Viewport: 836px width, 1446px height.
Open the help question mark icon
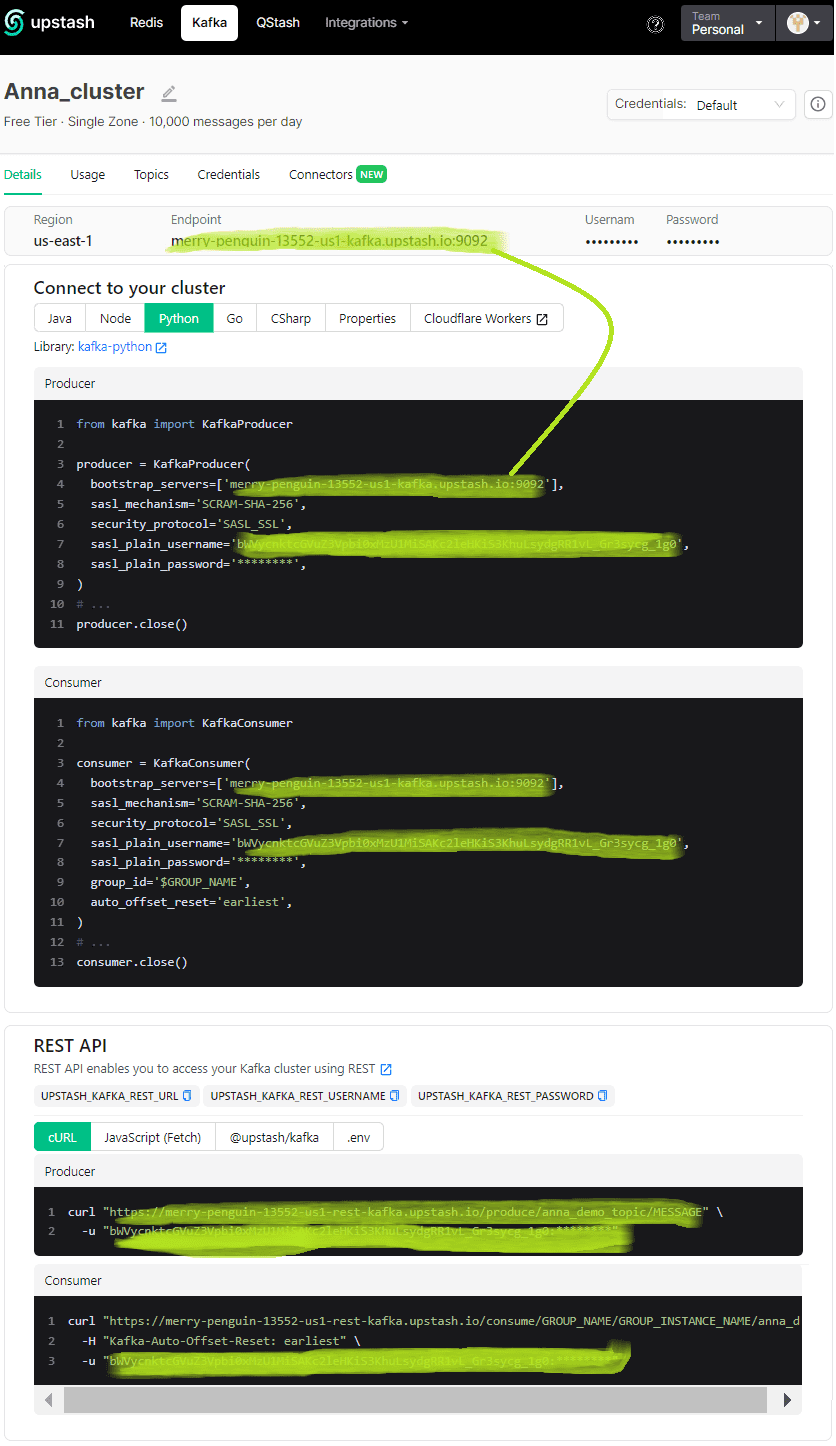tap(656, 24)
